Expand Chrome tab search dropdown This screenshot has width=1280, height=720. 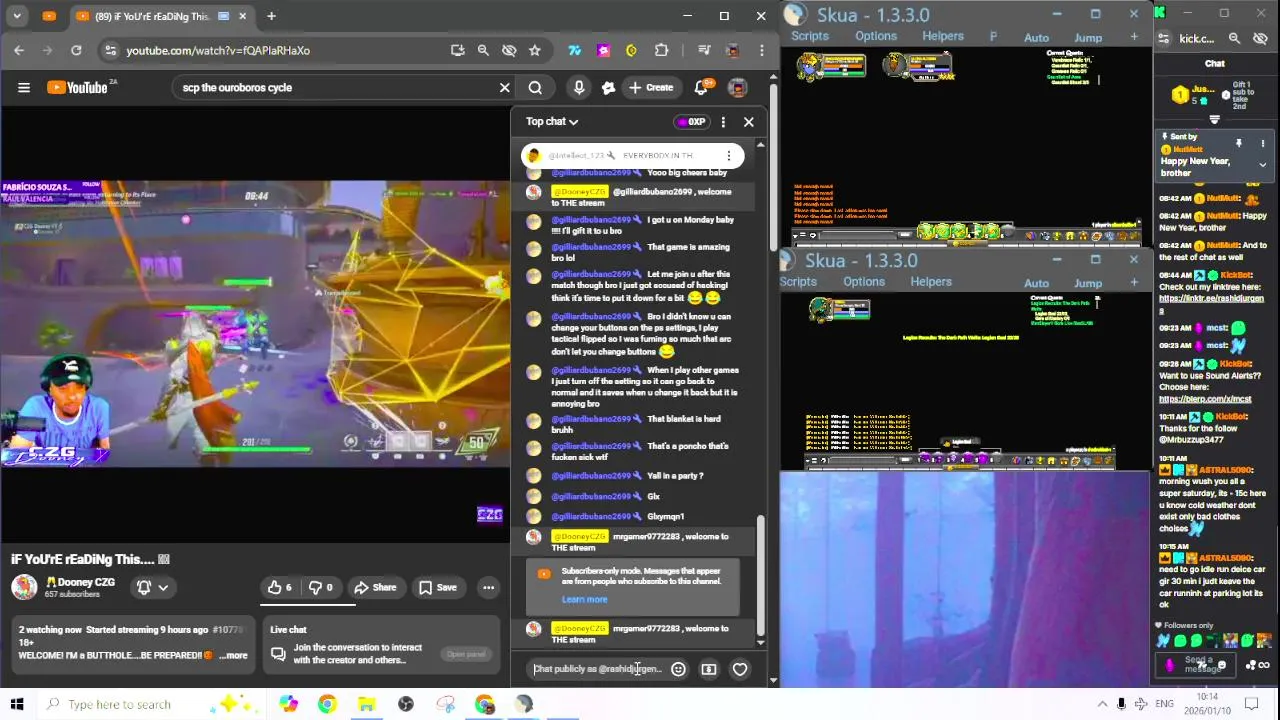18,16
